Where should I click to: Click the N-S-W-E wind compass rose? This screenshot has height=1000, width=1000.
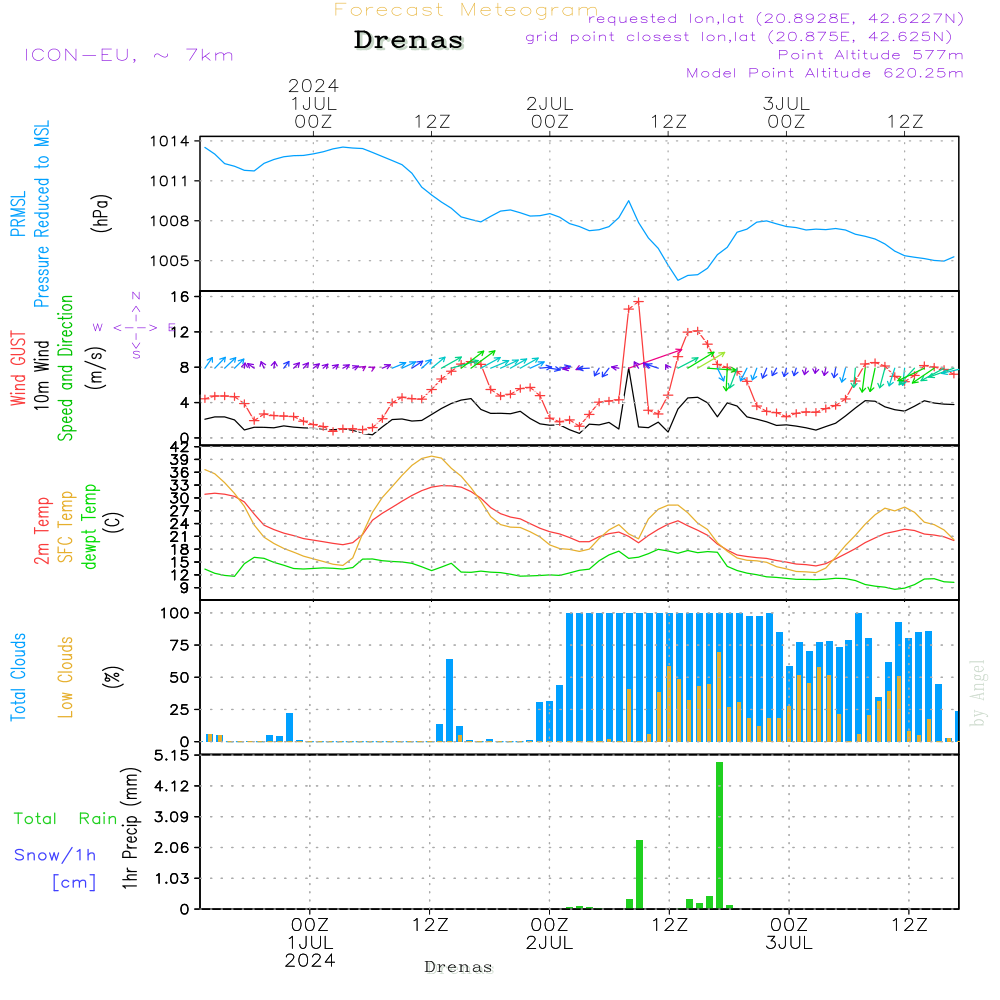tap(135, 327)
